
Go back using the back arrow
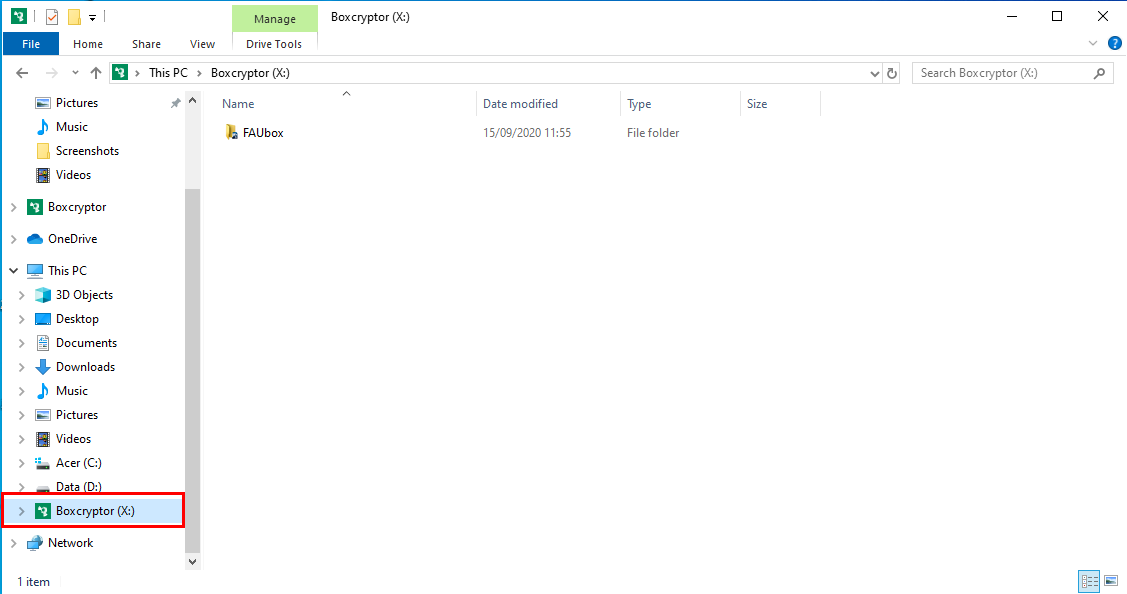coord(22,73)
